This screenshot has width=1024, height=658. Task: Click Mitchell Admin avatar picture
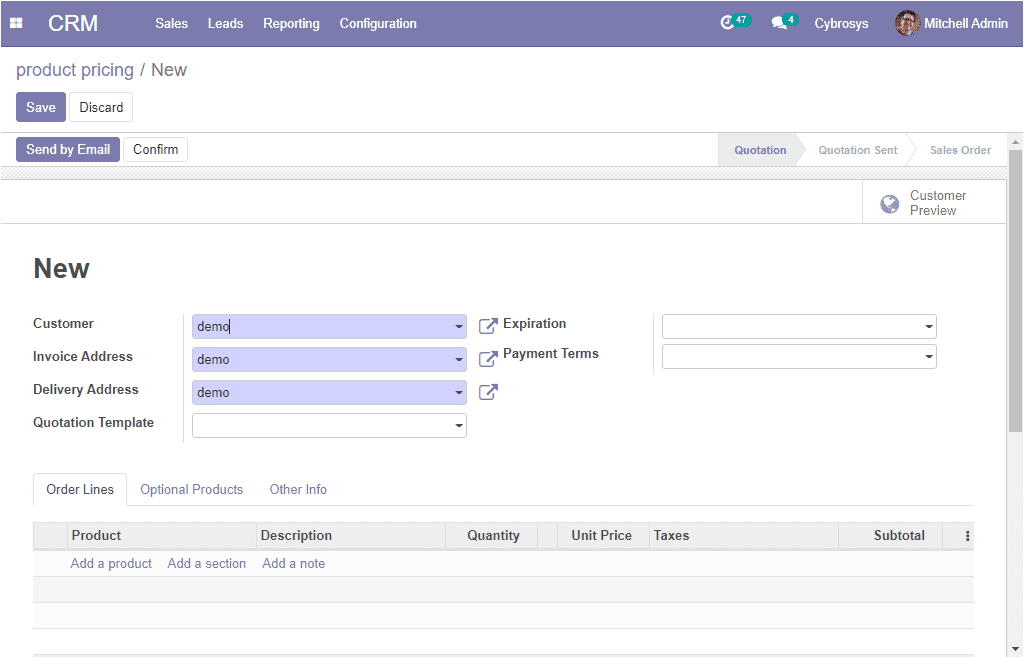[907, 23]
